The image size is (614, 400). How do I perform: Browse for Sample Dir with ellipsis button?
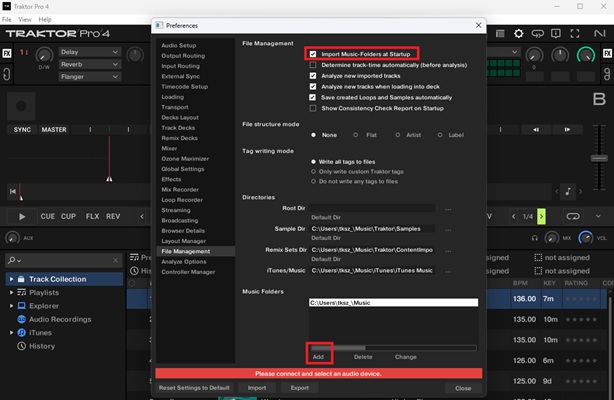pyautogui.click(x=448, y=230)
